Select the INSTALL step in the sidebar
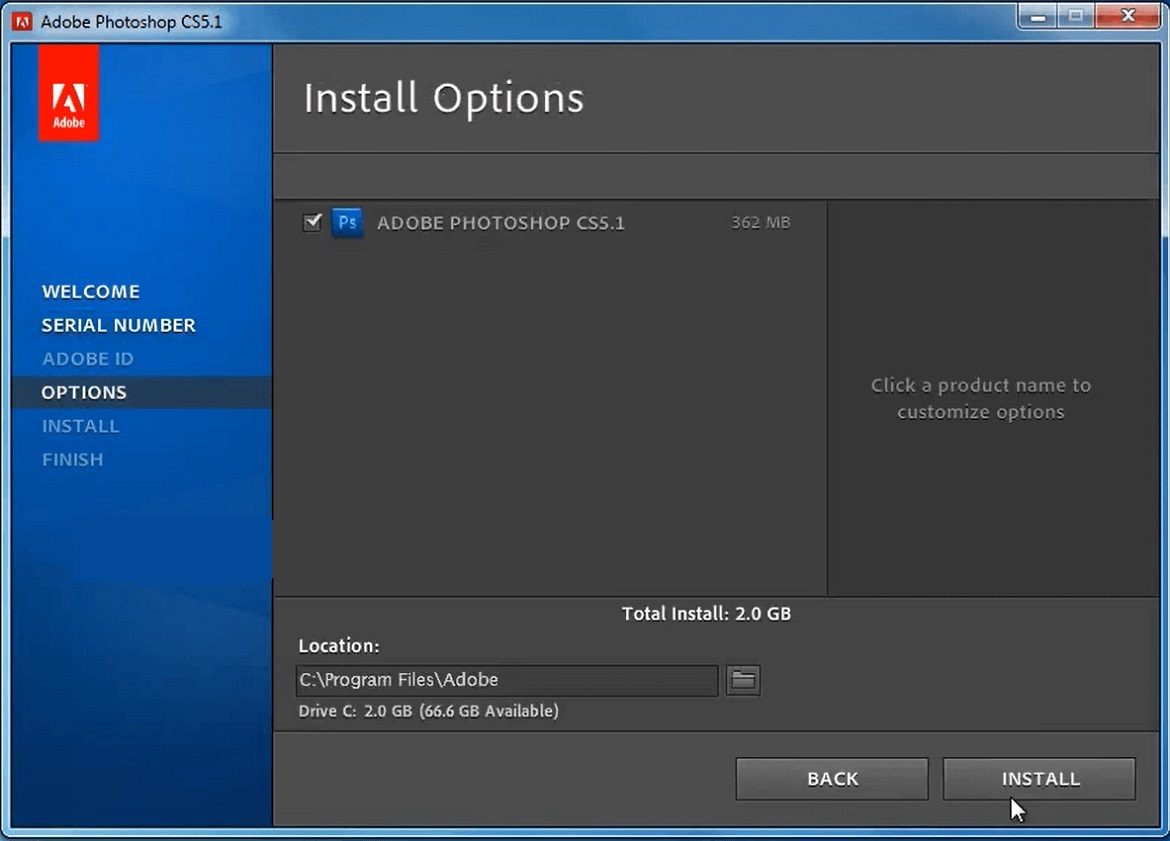The width and height of the screenshot is (1170, 841). [x=81, y=426]
